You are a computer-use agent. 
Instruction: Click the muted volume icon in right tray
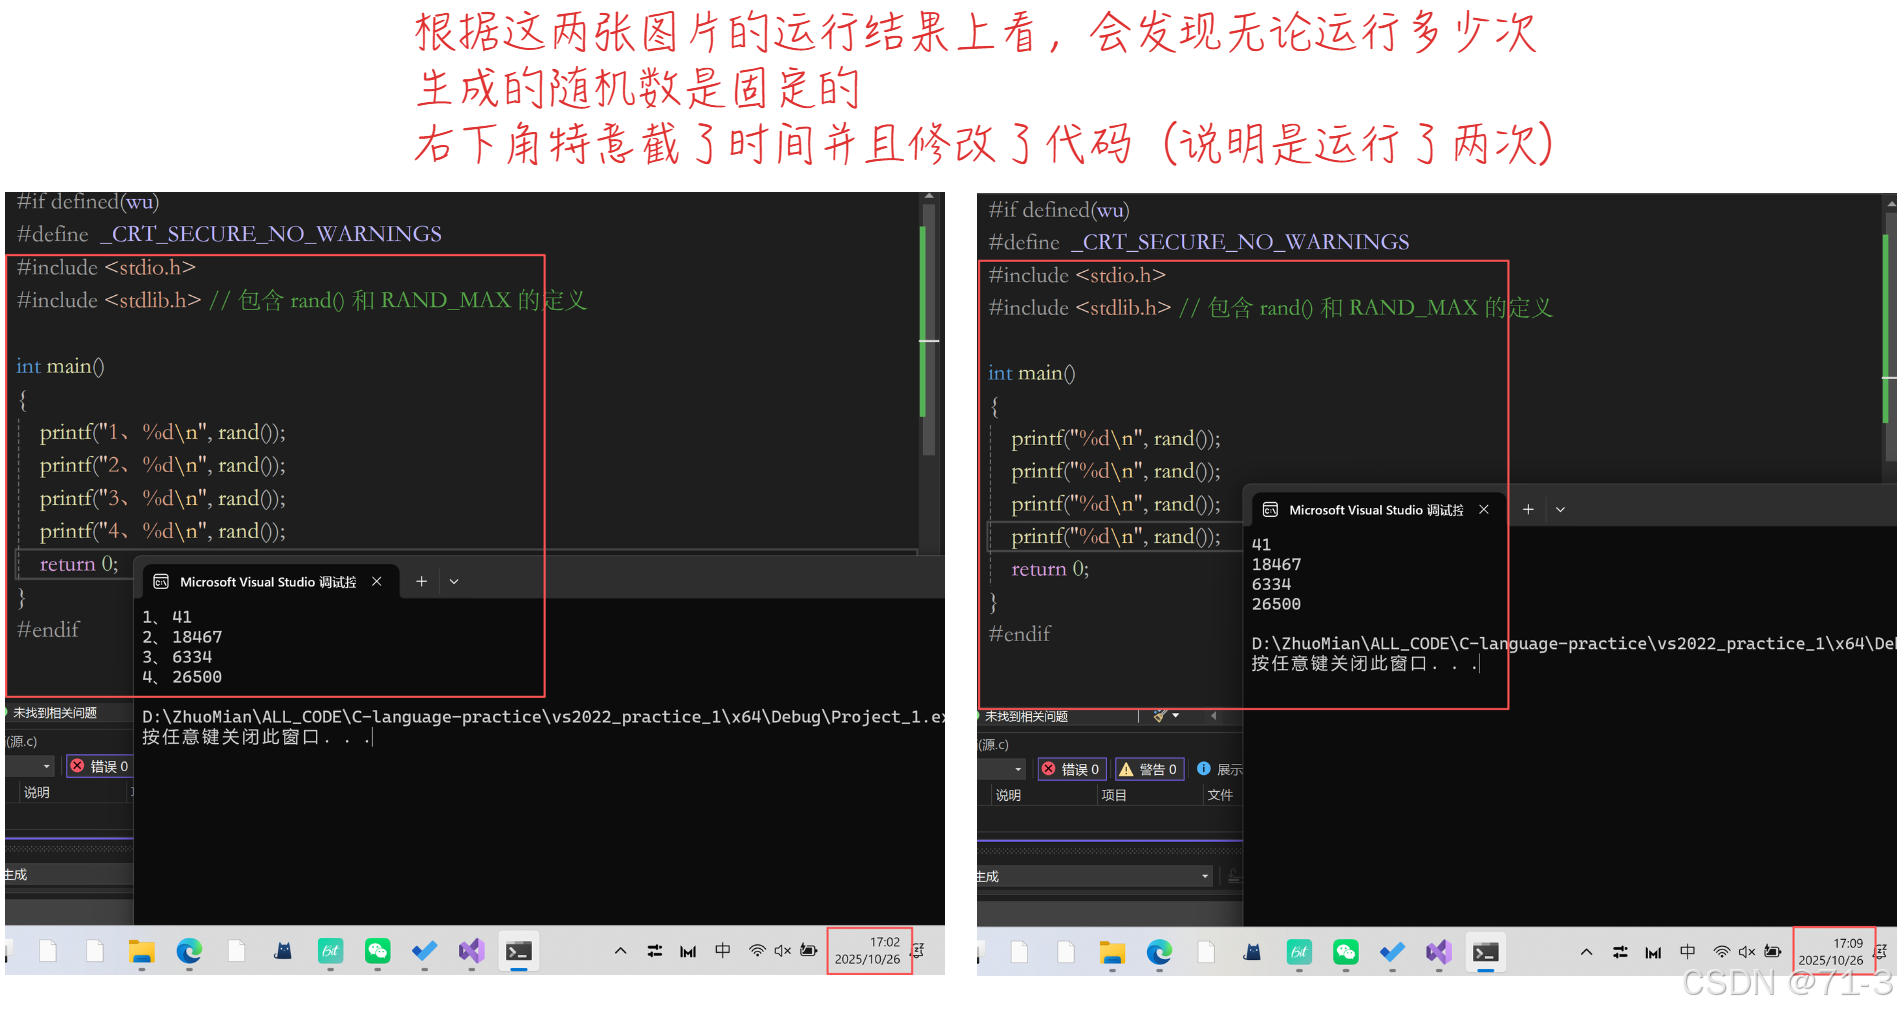(x=1747, y=952)
